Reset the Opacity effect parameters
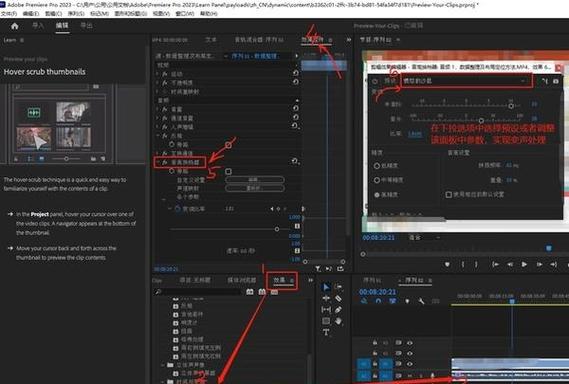 (295, 82)
